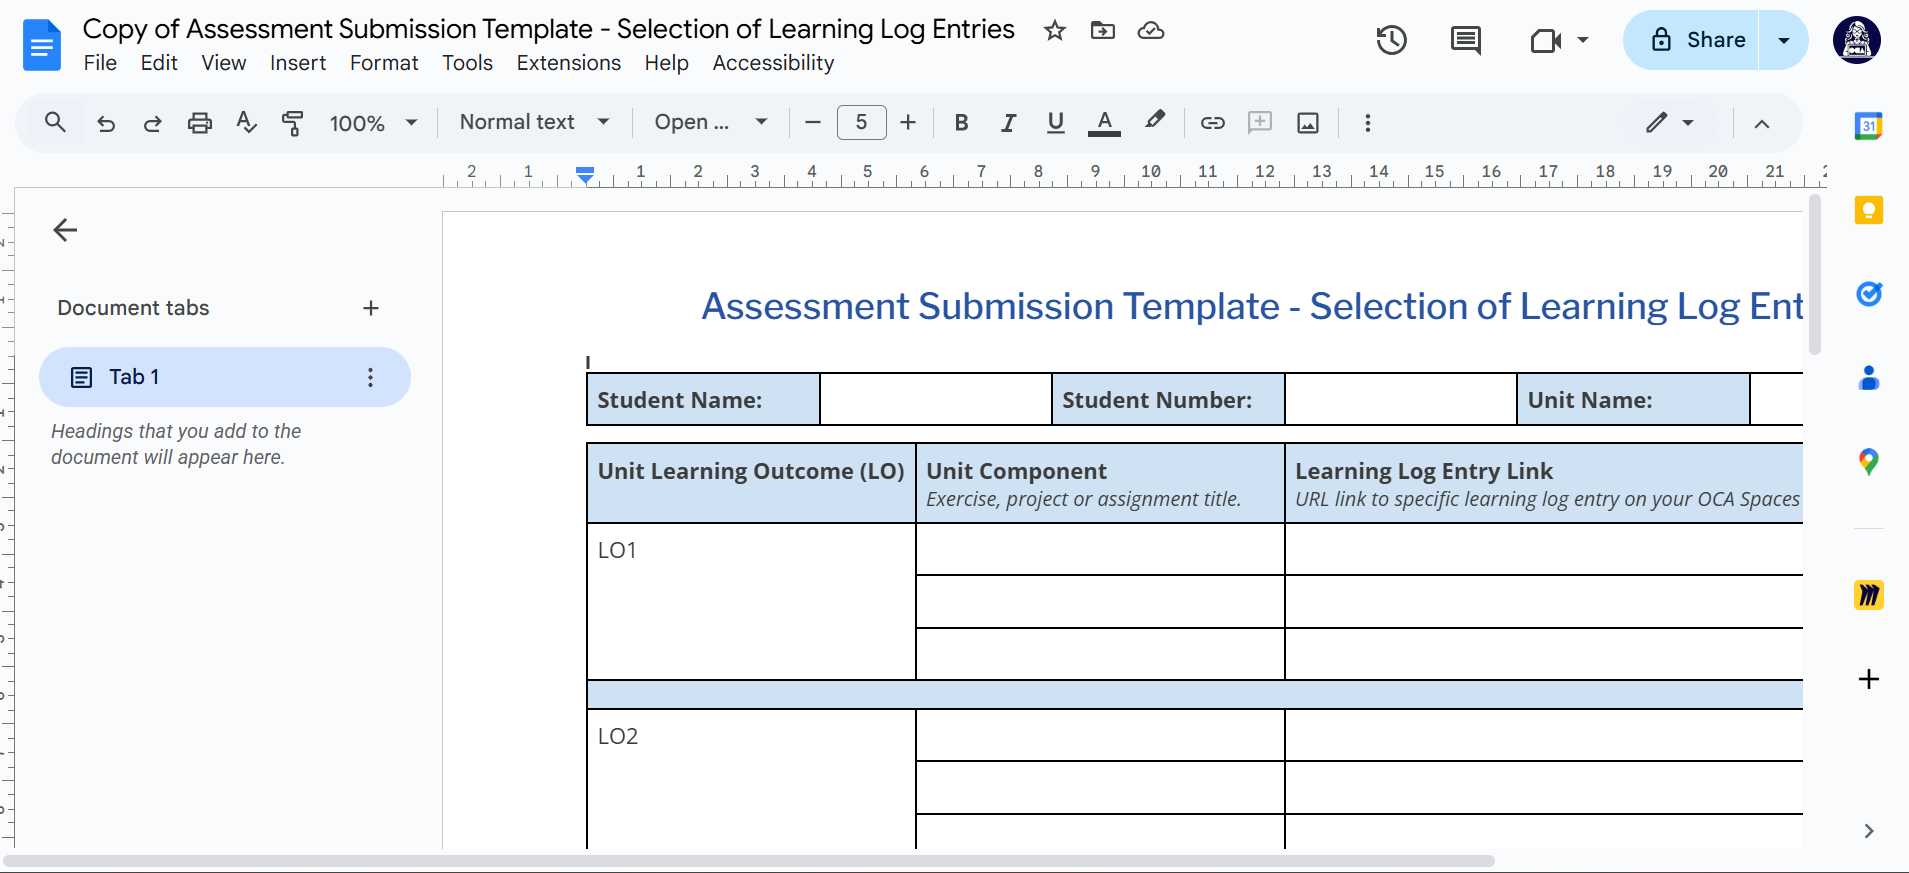Open editing mode dropdown
The height and width of the screenshot is (873, 1909).
[x=1670, y=123]
